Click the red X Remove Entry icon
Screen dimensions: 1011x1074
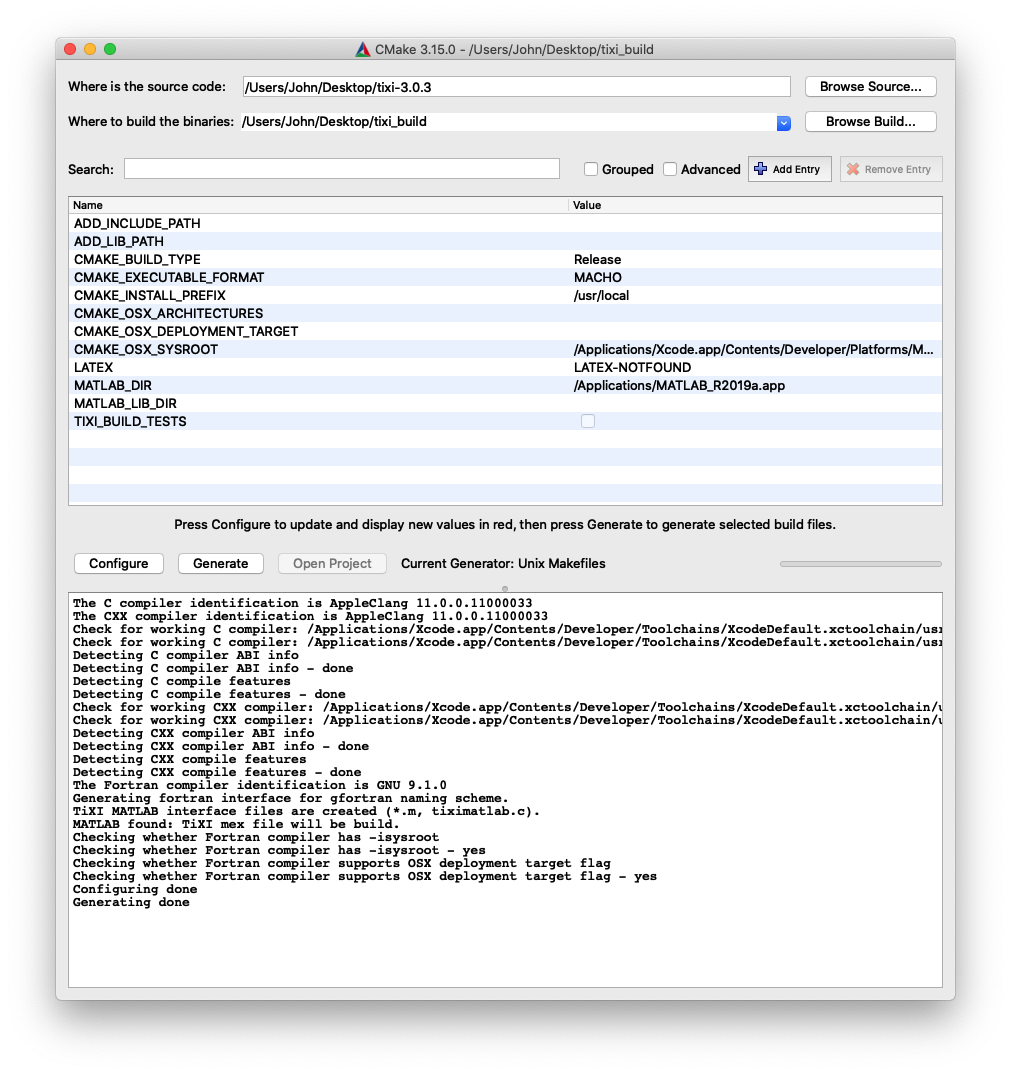pos(852,169)
